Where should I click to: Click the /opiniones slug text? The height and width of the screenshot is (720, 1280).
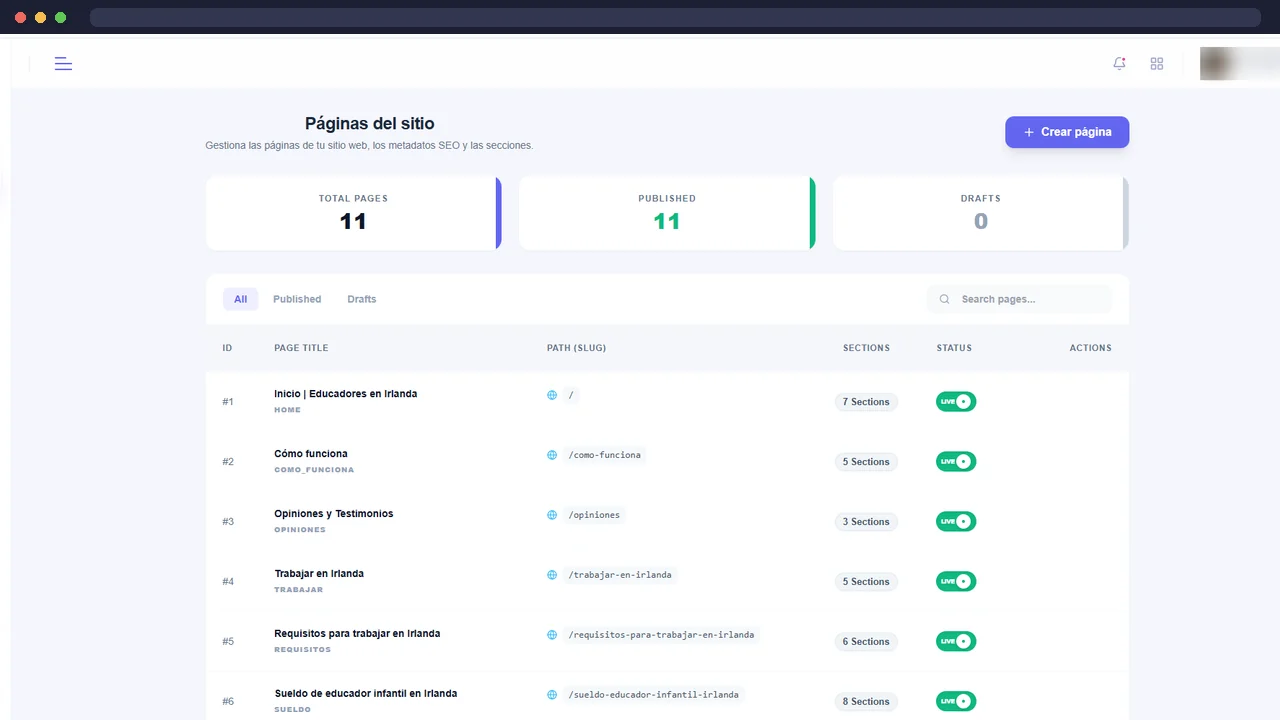[594, 515]
